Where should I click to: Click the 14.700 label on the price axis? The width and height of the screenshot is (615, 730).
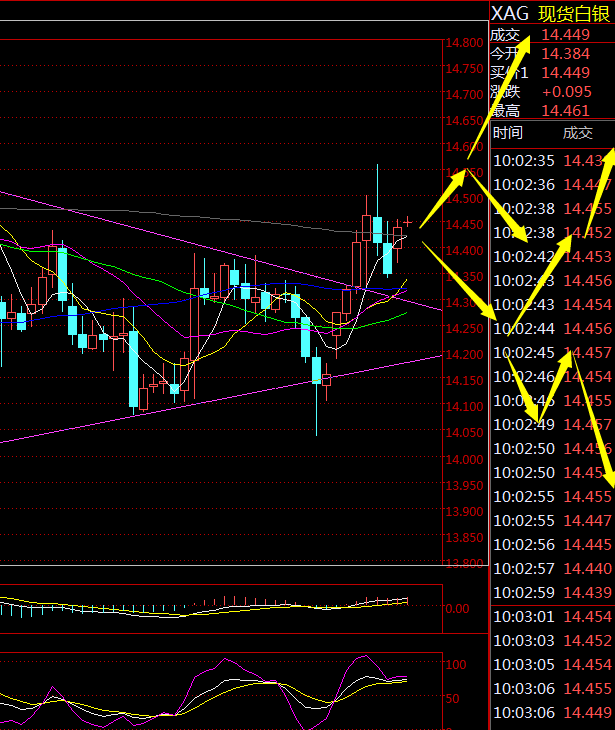coord(464,95)
